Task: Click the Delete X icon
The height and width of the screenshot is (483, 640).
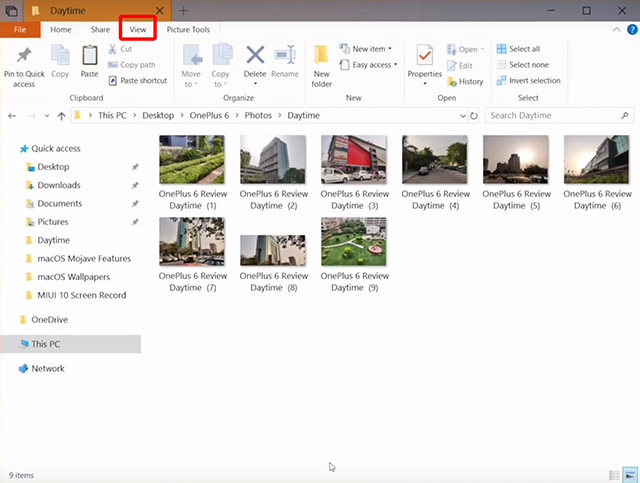Action: pyautogui.click(x=255, y=55)
